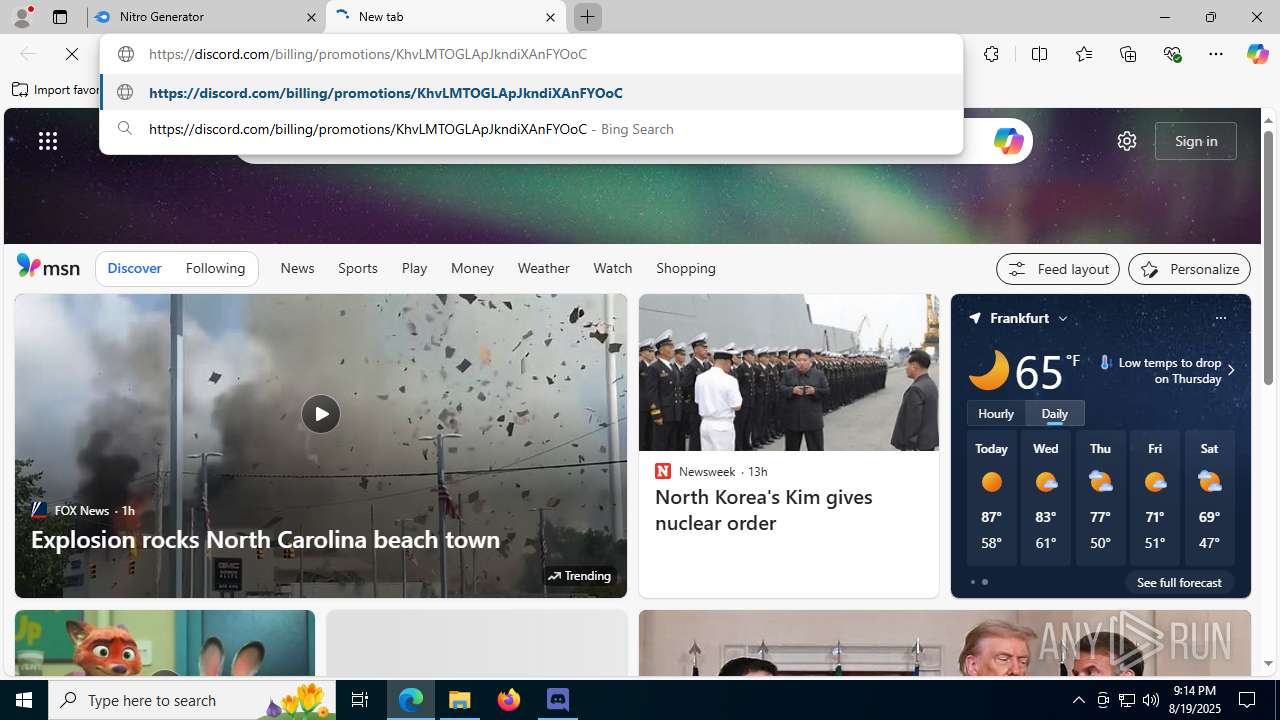
Task: Click the page vertical scrollbar
Action: (x=1268, y=258)
